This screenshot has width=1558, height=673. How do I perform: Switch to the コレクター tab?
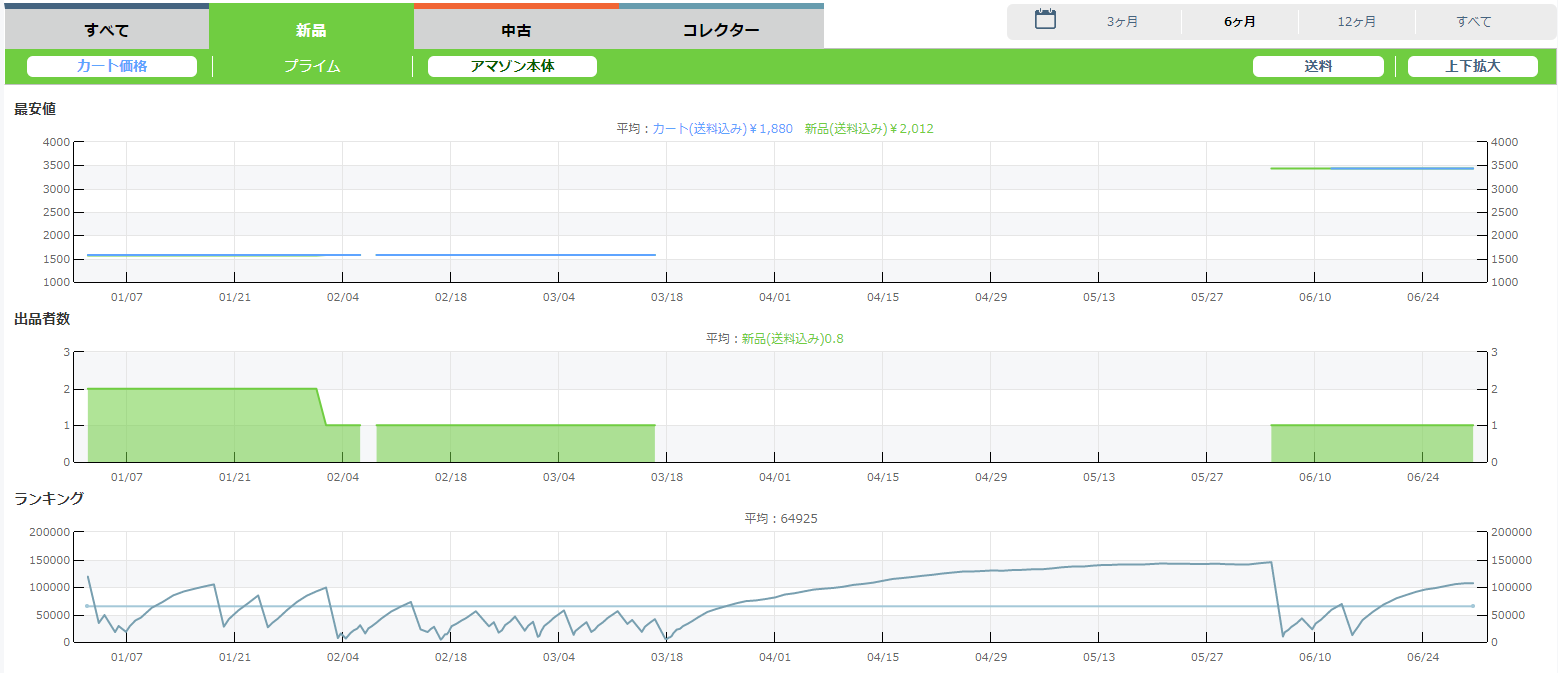click(x=721, y=30)
